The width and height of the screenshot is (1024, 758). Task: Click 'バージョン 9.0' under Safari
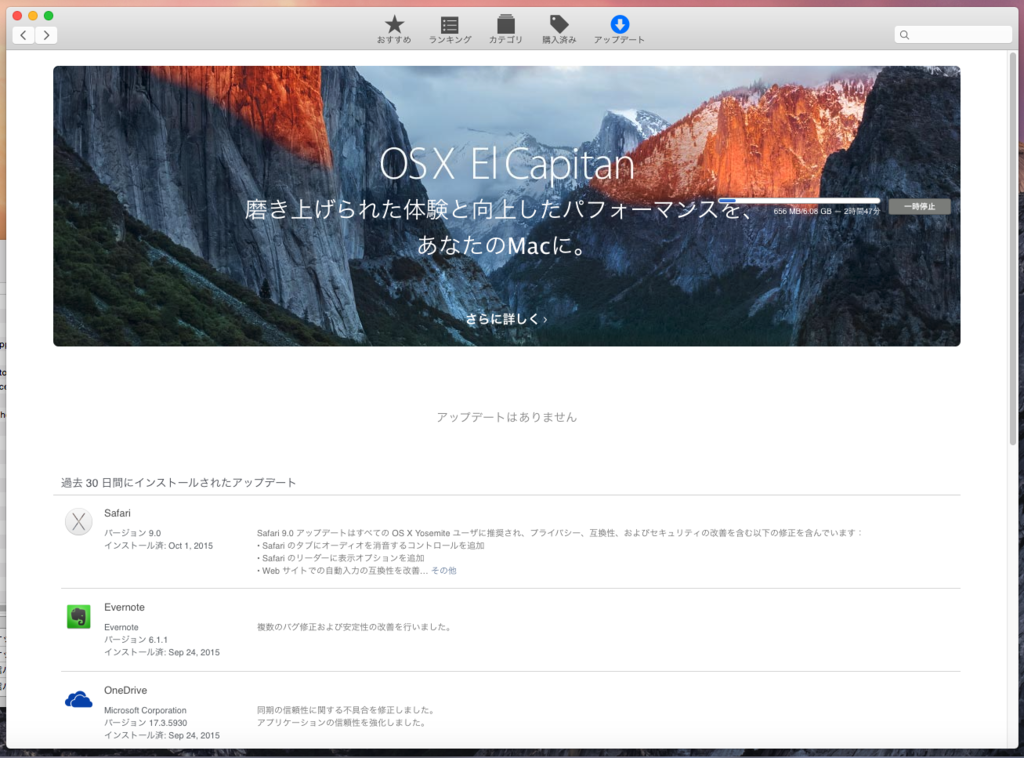133,533
